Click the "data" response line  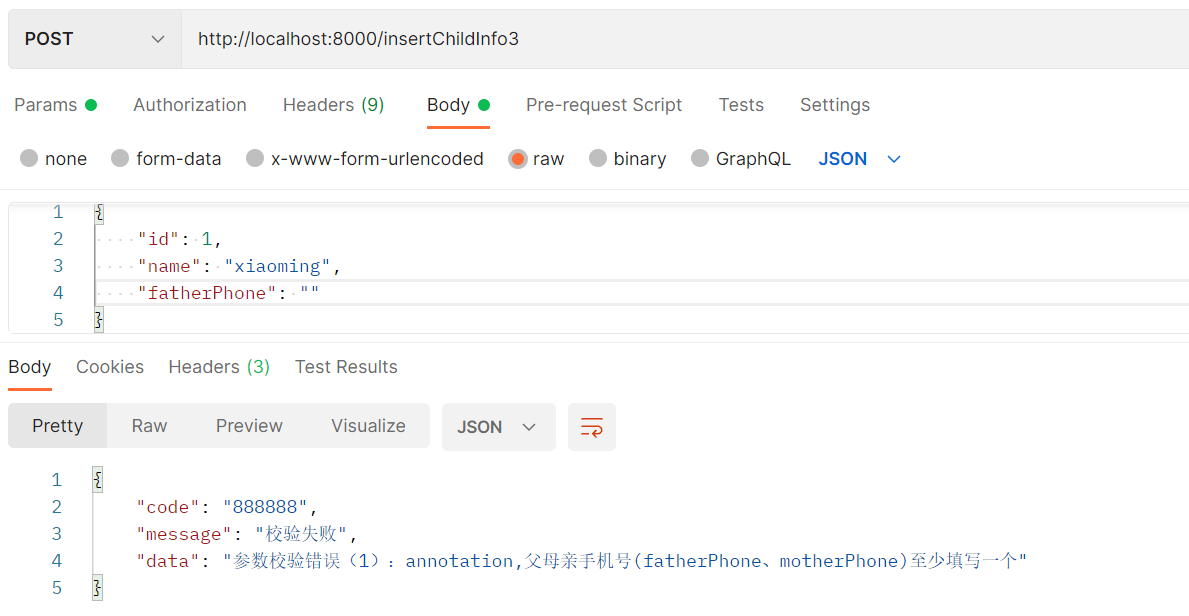tap(581, 561)
